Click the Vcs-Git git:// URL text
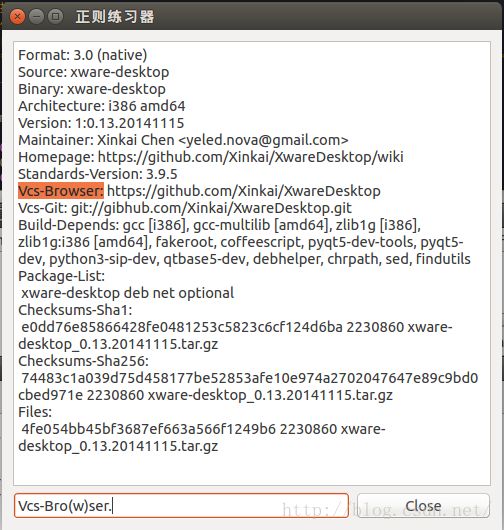Screen dimensions: 504x530 (211, 208)
